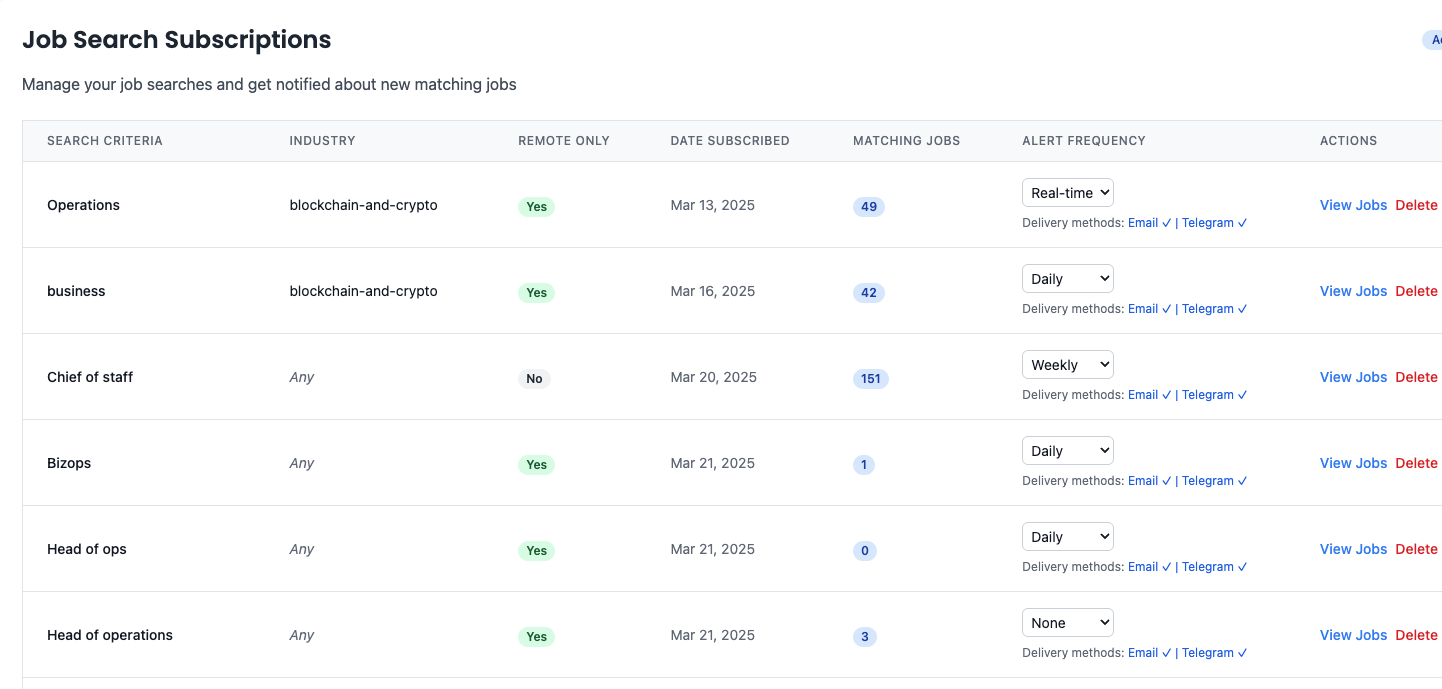Click the Date Subscribed column header

click(x=730, y=141)
